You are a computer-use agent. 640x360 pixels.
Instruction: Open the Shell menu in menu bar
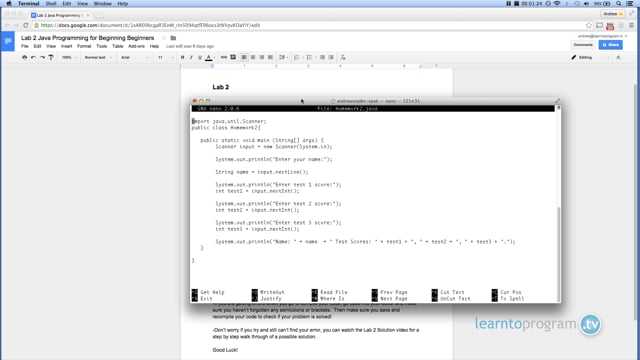pos(51,4)
